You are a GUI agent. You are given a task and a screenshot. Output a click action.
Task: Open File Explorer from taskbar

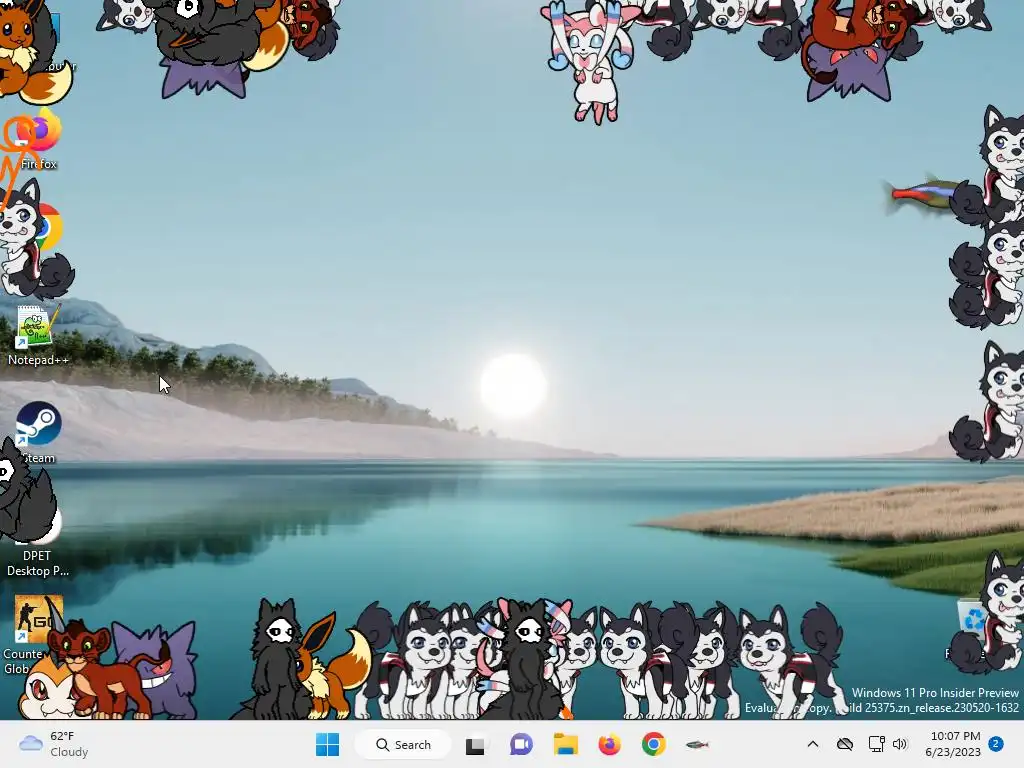coord(566,744)
